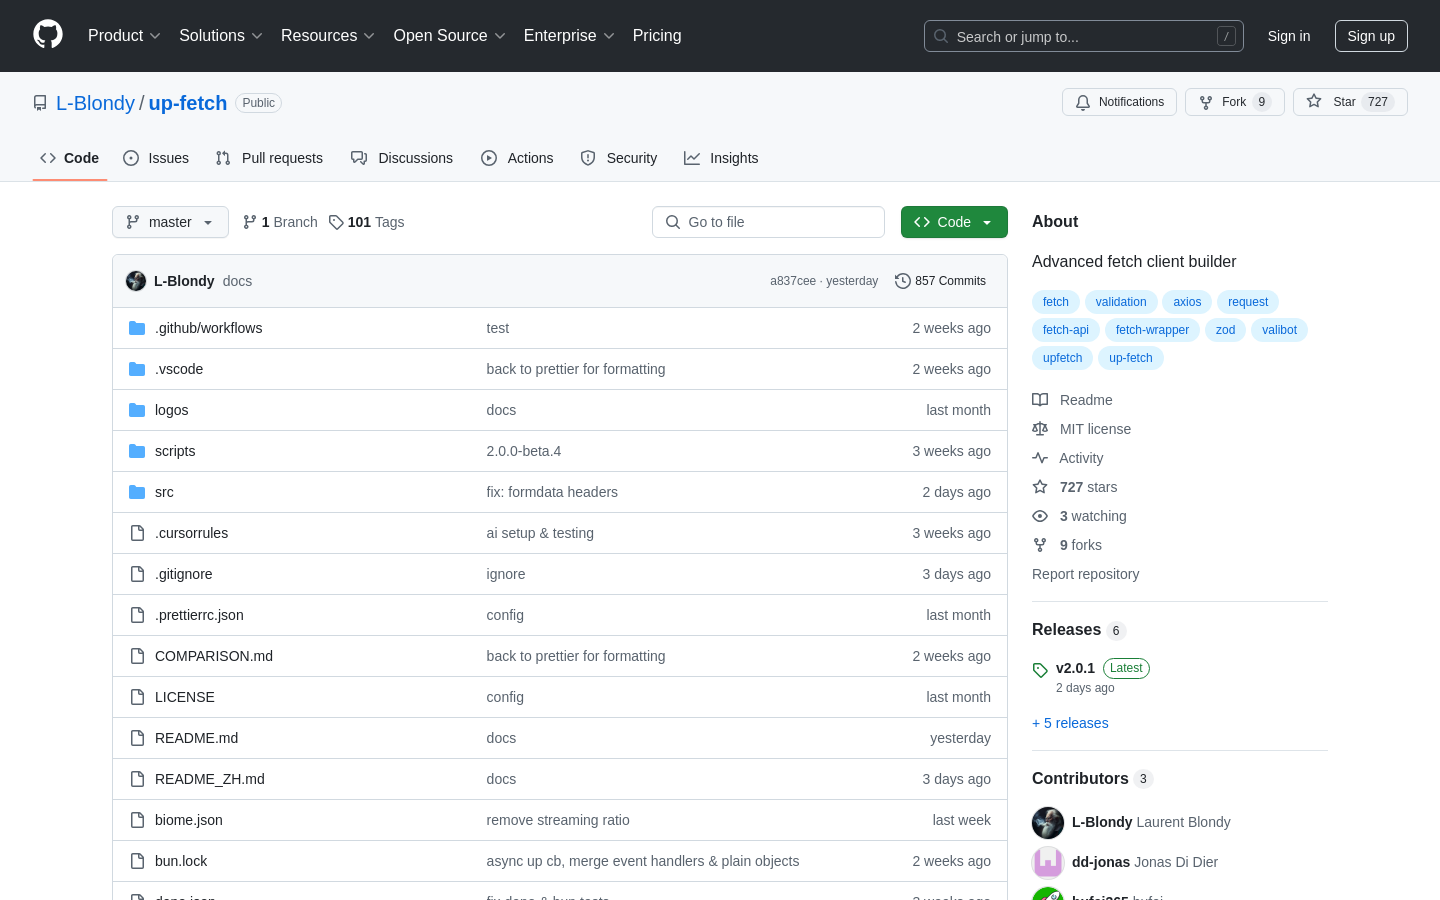The width and height of the screenshot is (1440, 900).
Task: Click the branch icon beside 1 Branch
Action: 250,222
